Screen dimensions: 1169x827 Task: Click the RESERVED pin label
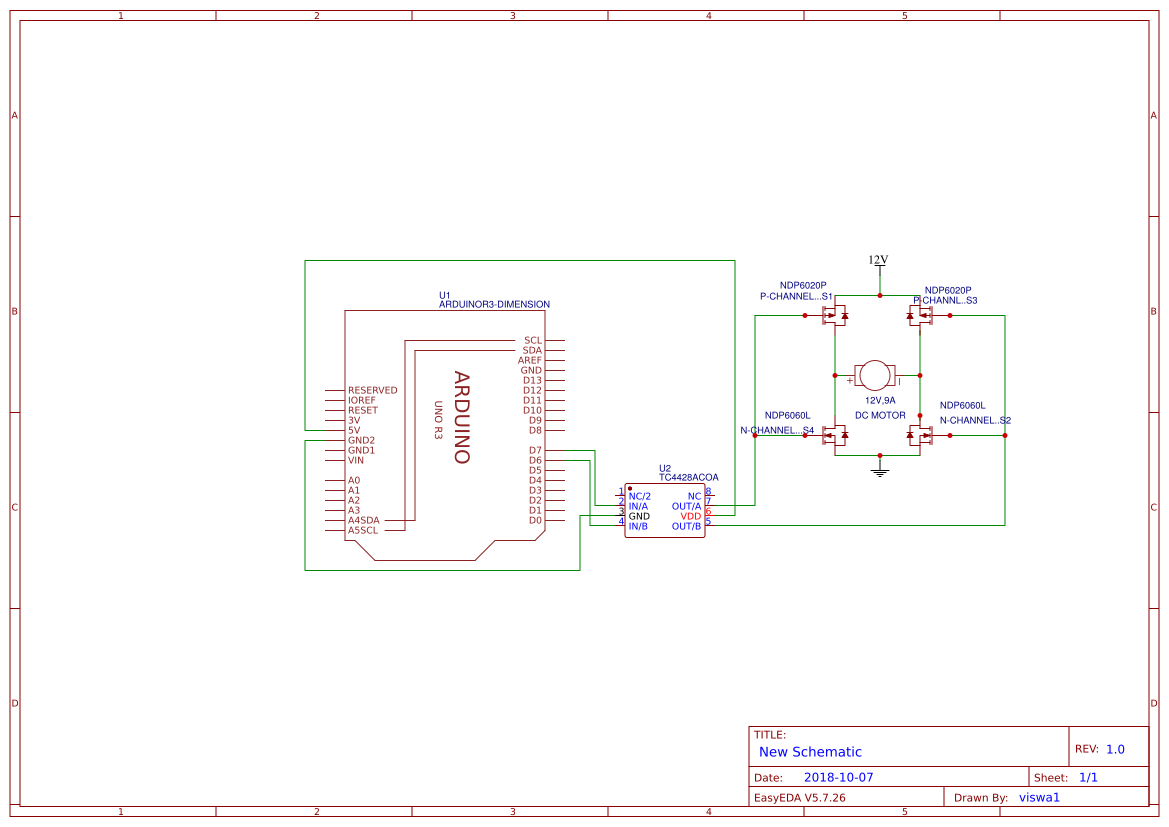click(373, 390)
